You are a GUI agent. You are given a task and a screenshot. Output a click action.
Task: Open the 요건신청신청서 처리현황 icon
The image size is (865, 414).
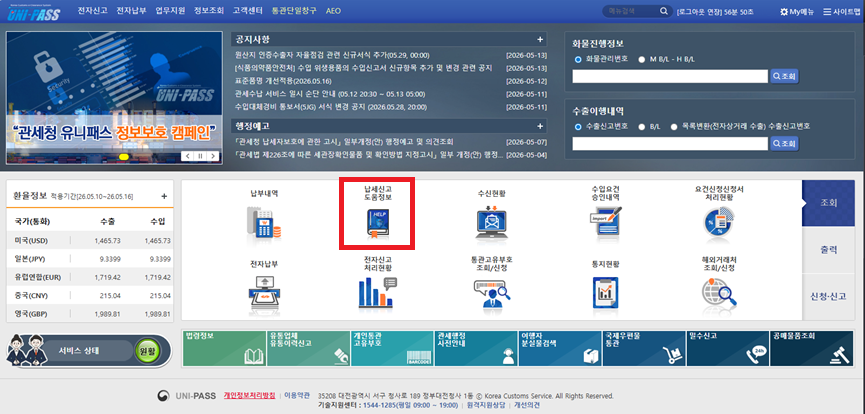coord(719,221)
